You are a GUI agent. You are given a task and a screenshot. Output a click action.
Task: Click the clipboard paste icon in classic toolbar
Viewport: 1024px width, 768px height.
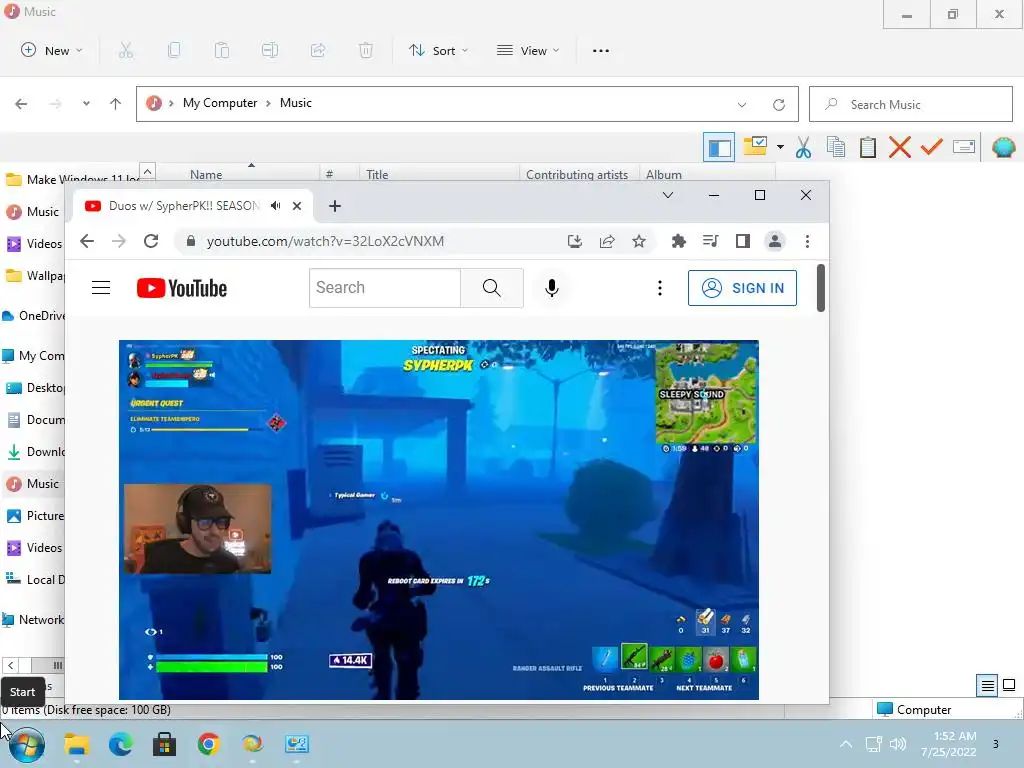(867, 148)
